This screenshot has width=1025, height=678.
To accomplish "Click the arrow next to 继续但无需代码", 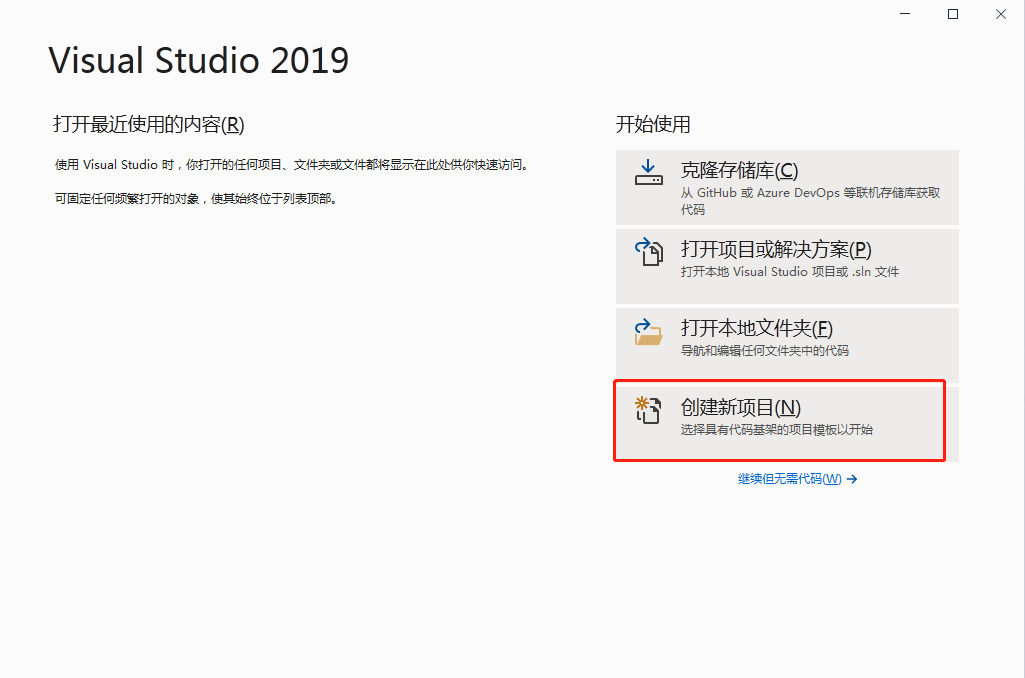I will [852, 479].
